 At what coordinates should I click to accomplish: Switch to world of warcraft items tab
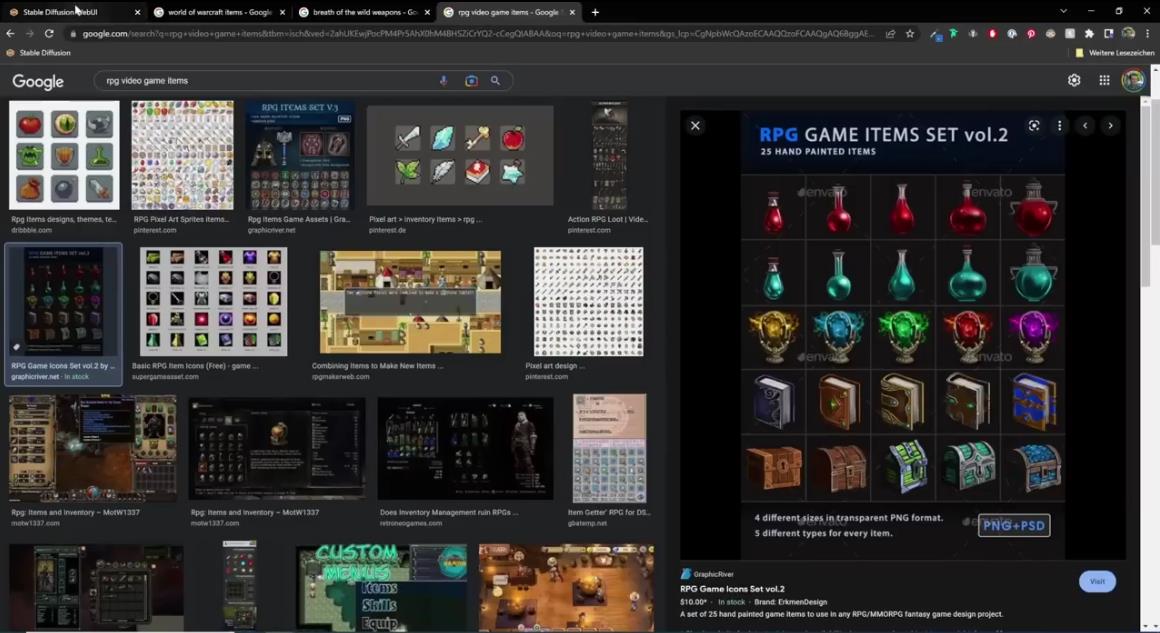(x=220, y=12)
